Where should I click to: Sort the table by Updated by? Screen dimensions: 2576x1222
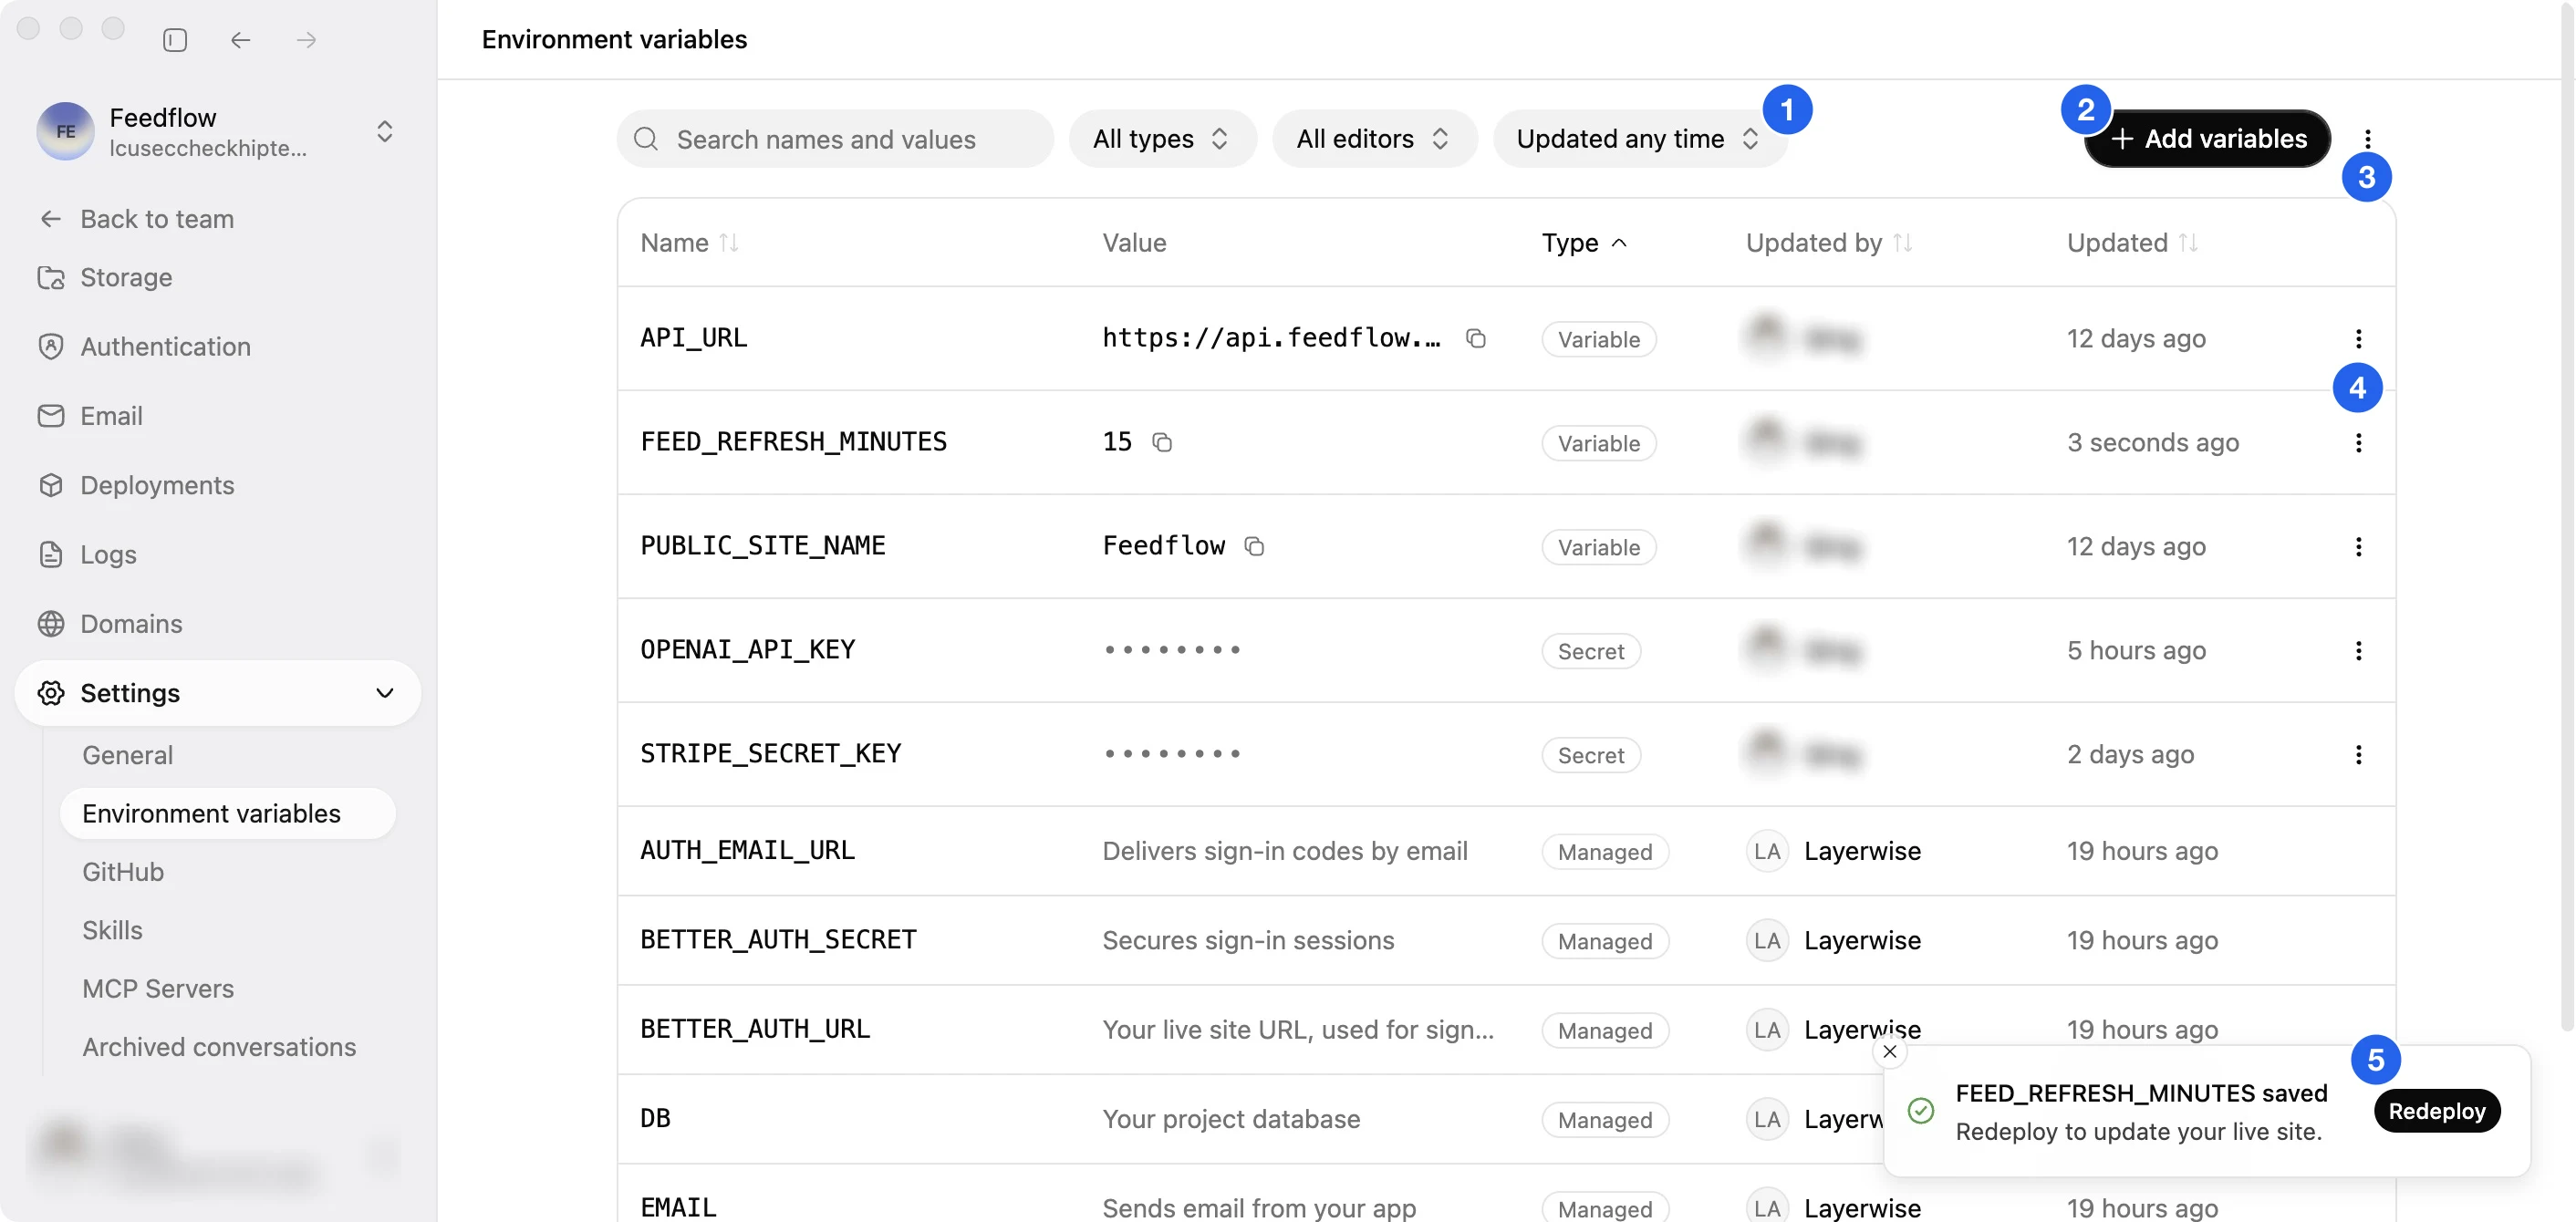click(x=1829, y=243)
